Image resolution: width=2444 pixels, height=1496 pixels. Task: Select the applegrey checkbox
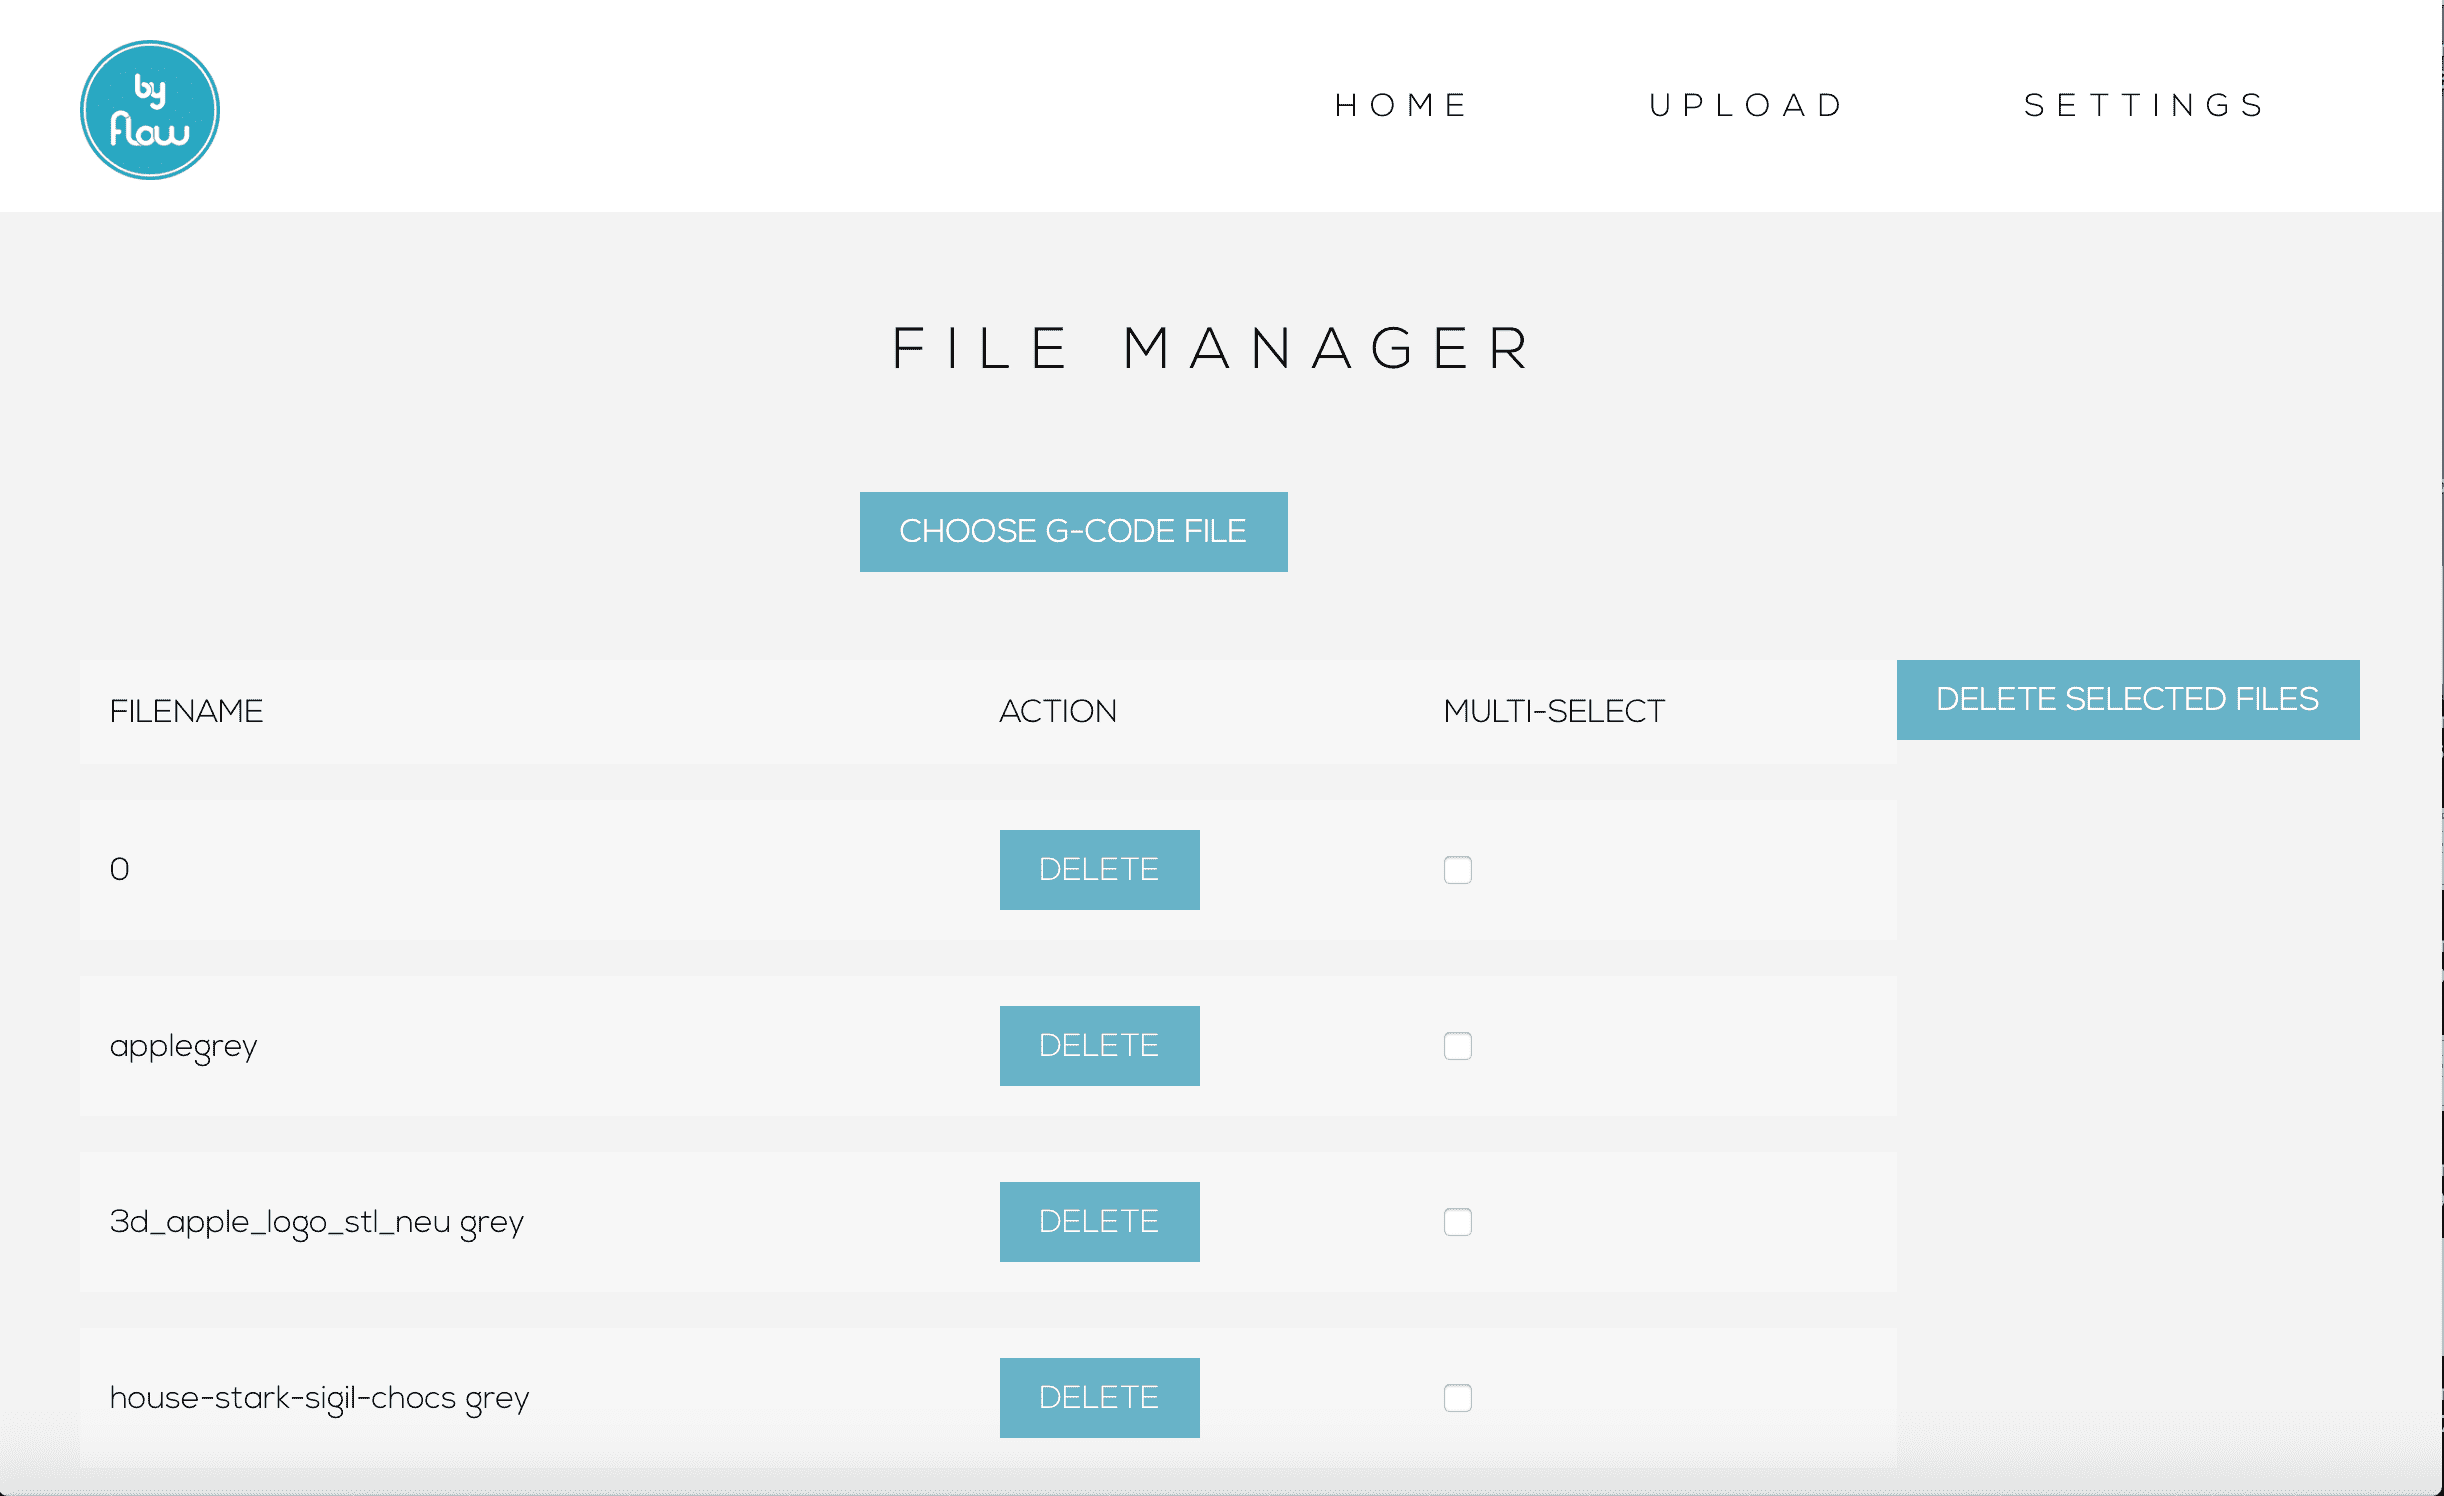pos(1457,1046)
